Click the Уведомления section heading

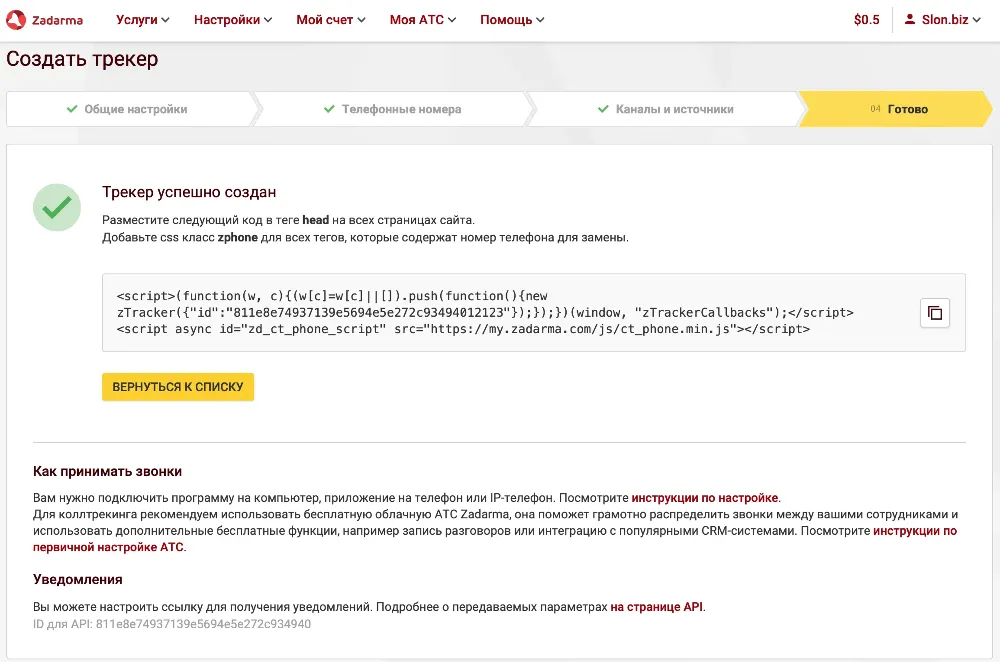point(78,580)
